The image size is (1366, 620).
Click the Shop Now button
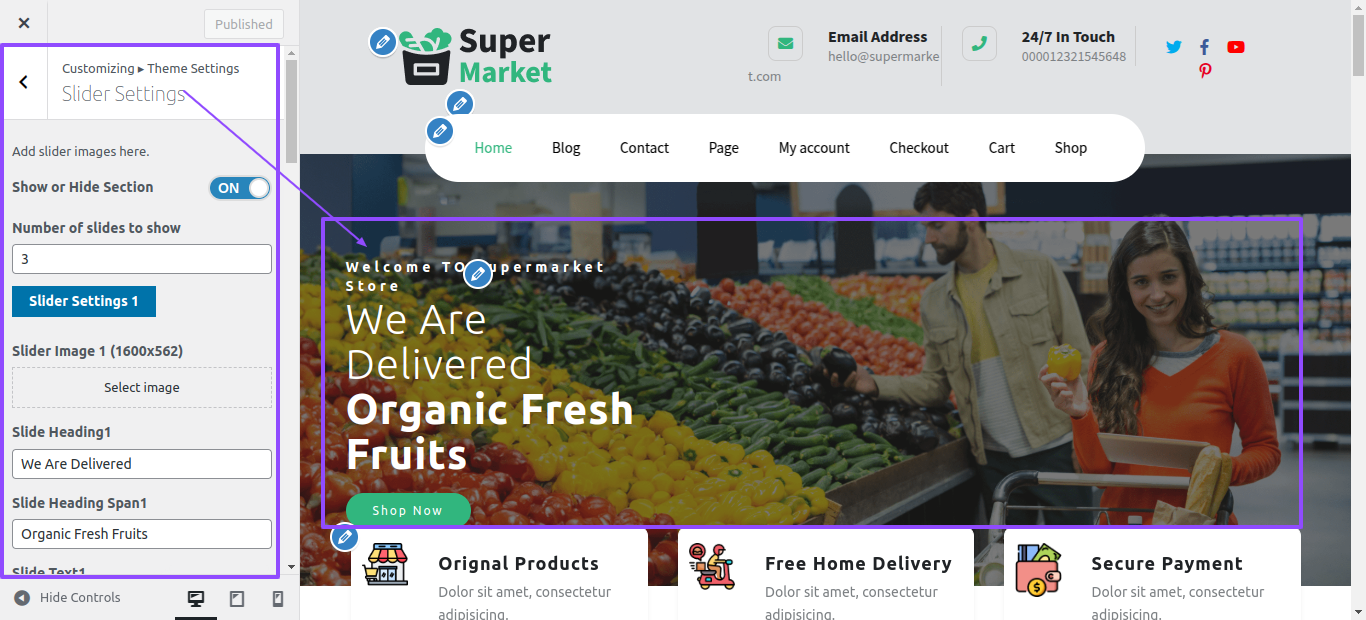click(408, 510)
